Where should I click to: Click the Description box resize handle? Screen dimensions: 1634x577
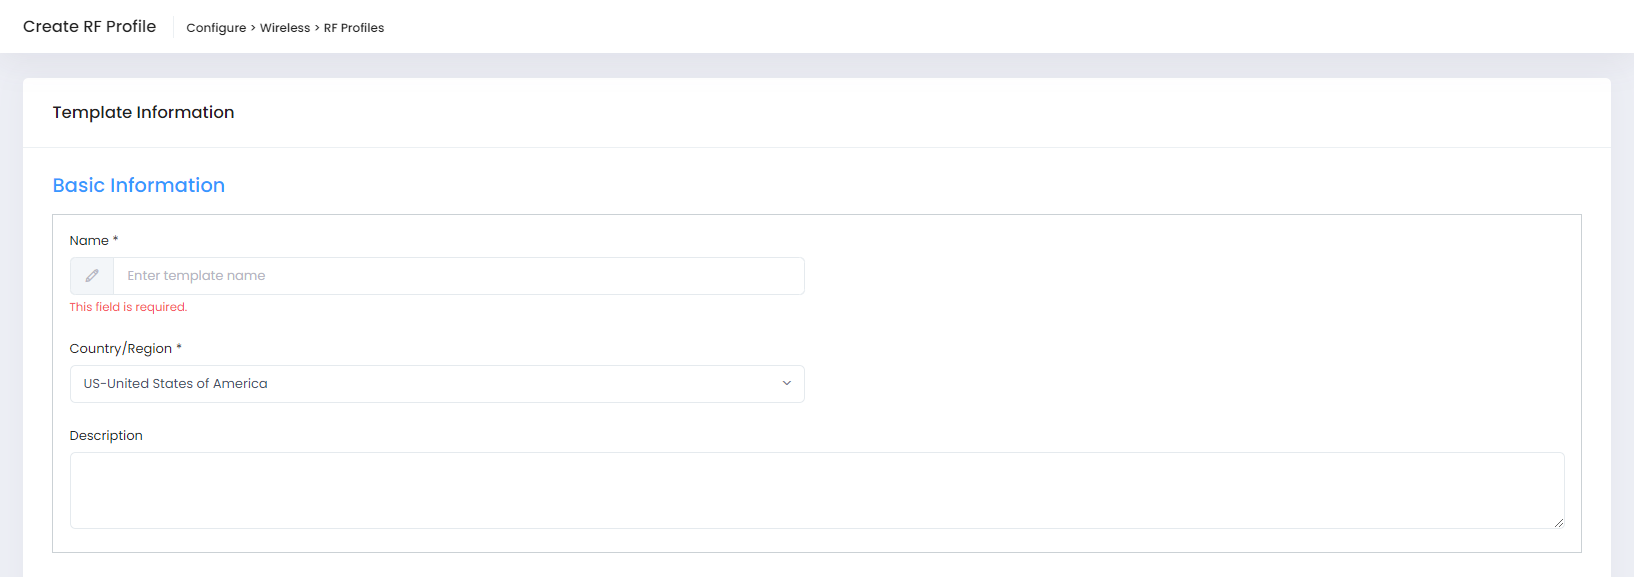1558,522
